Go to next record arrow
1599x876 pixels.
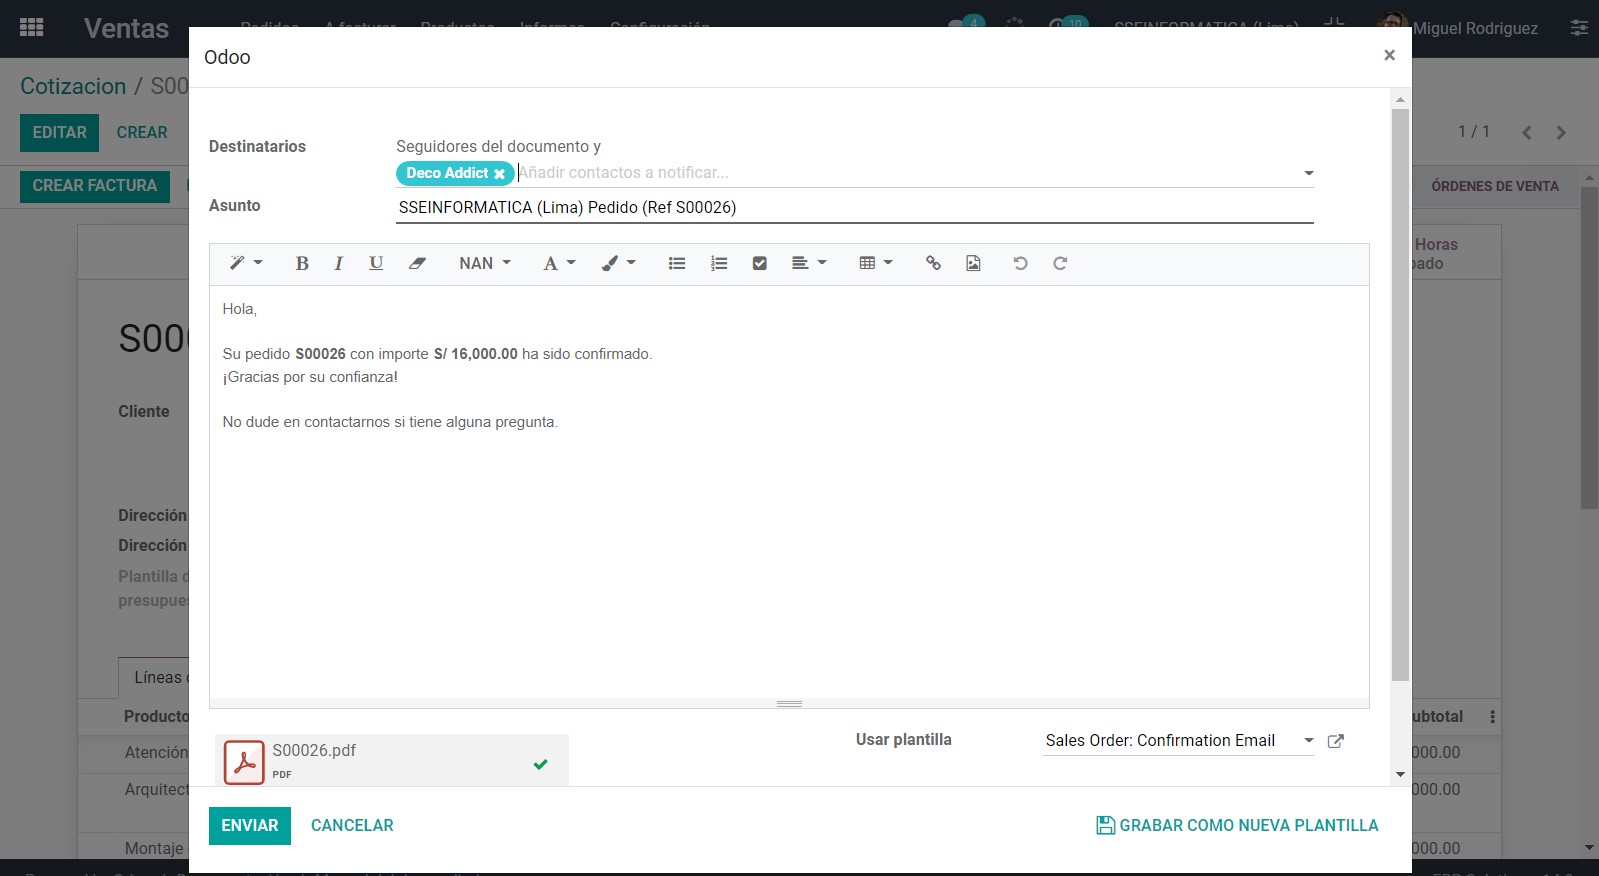[1561, 132]
